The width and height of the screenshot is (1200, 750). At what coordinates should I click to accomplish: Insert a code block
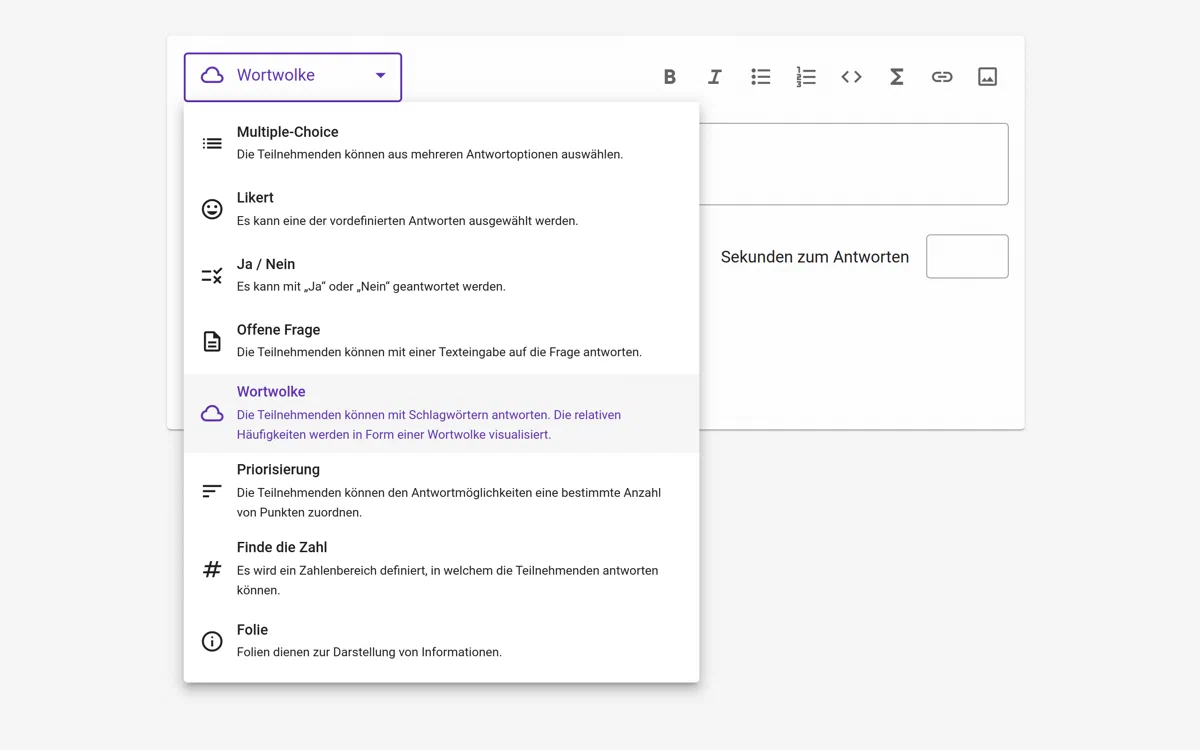pyautogui.click(x=851, y=77)
